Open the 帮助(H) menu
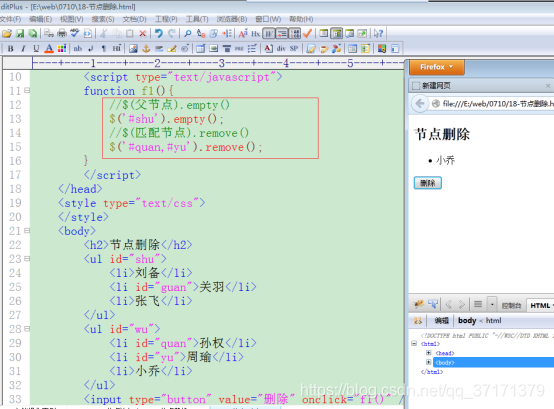Screen dimensions: 554x409 point(301,19)
